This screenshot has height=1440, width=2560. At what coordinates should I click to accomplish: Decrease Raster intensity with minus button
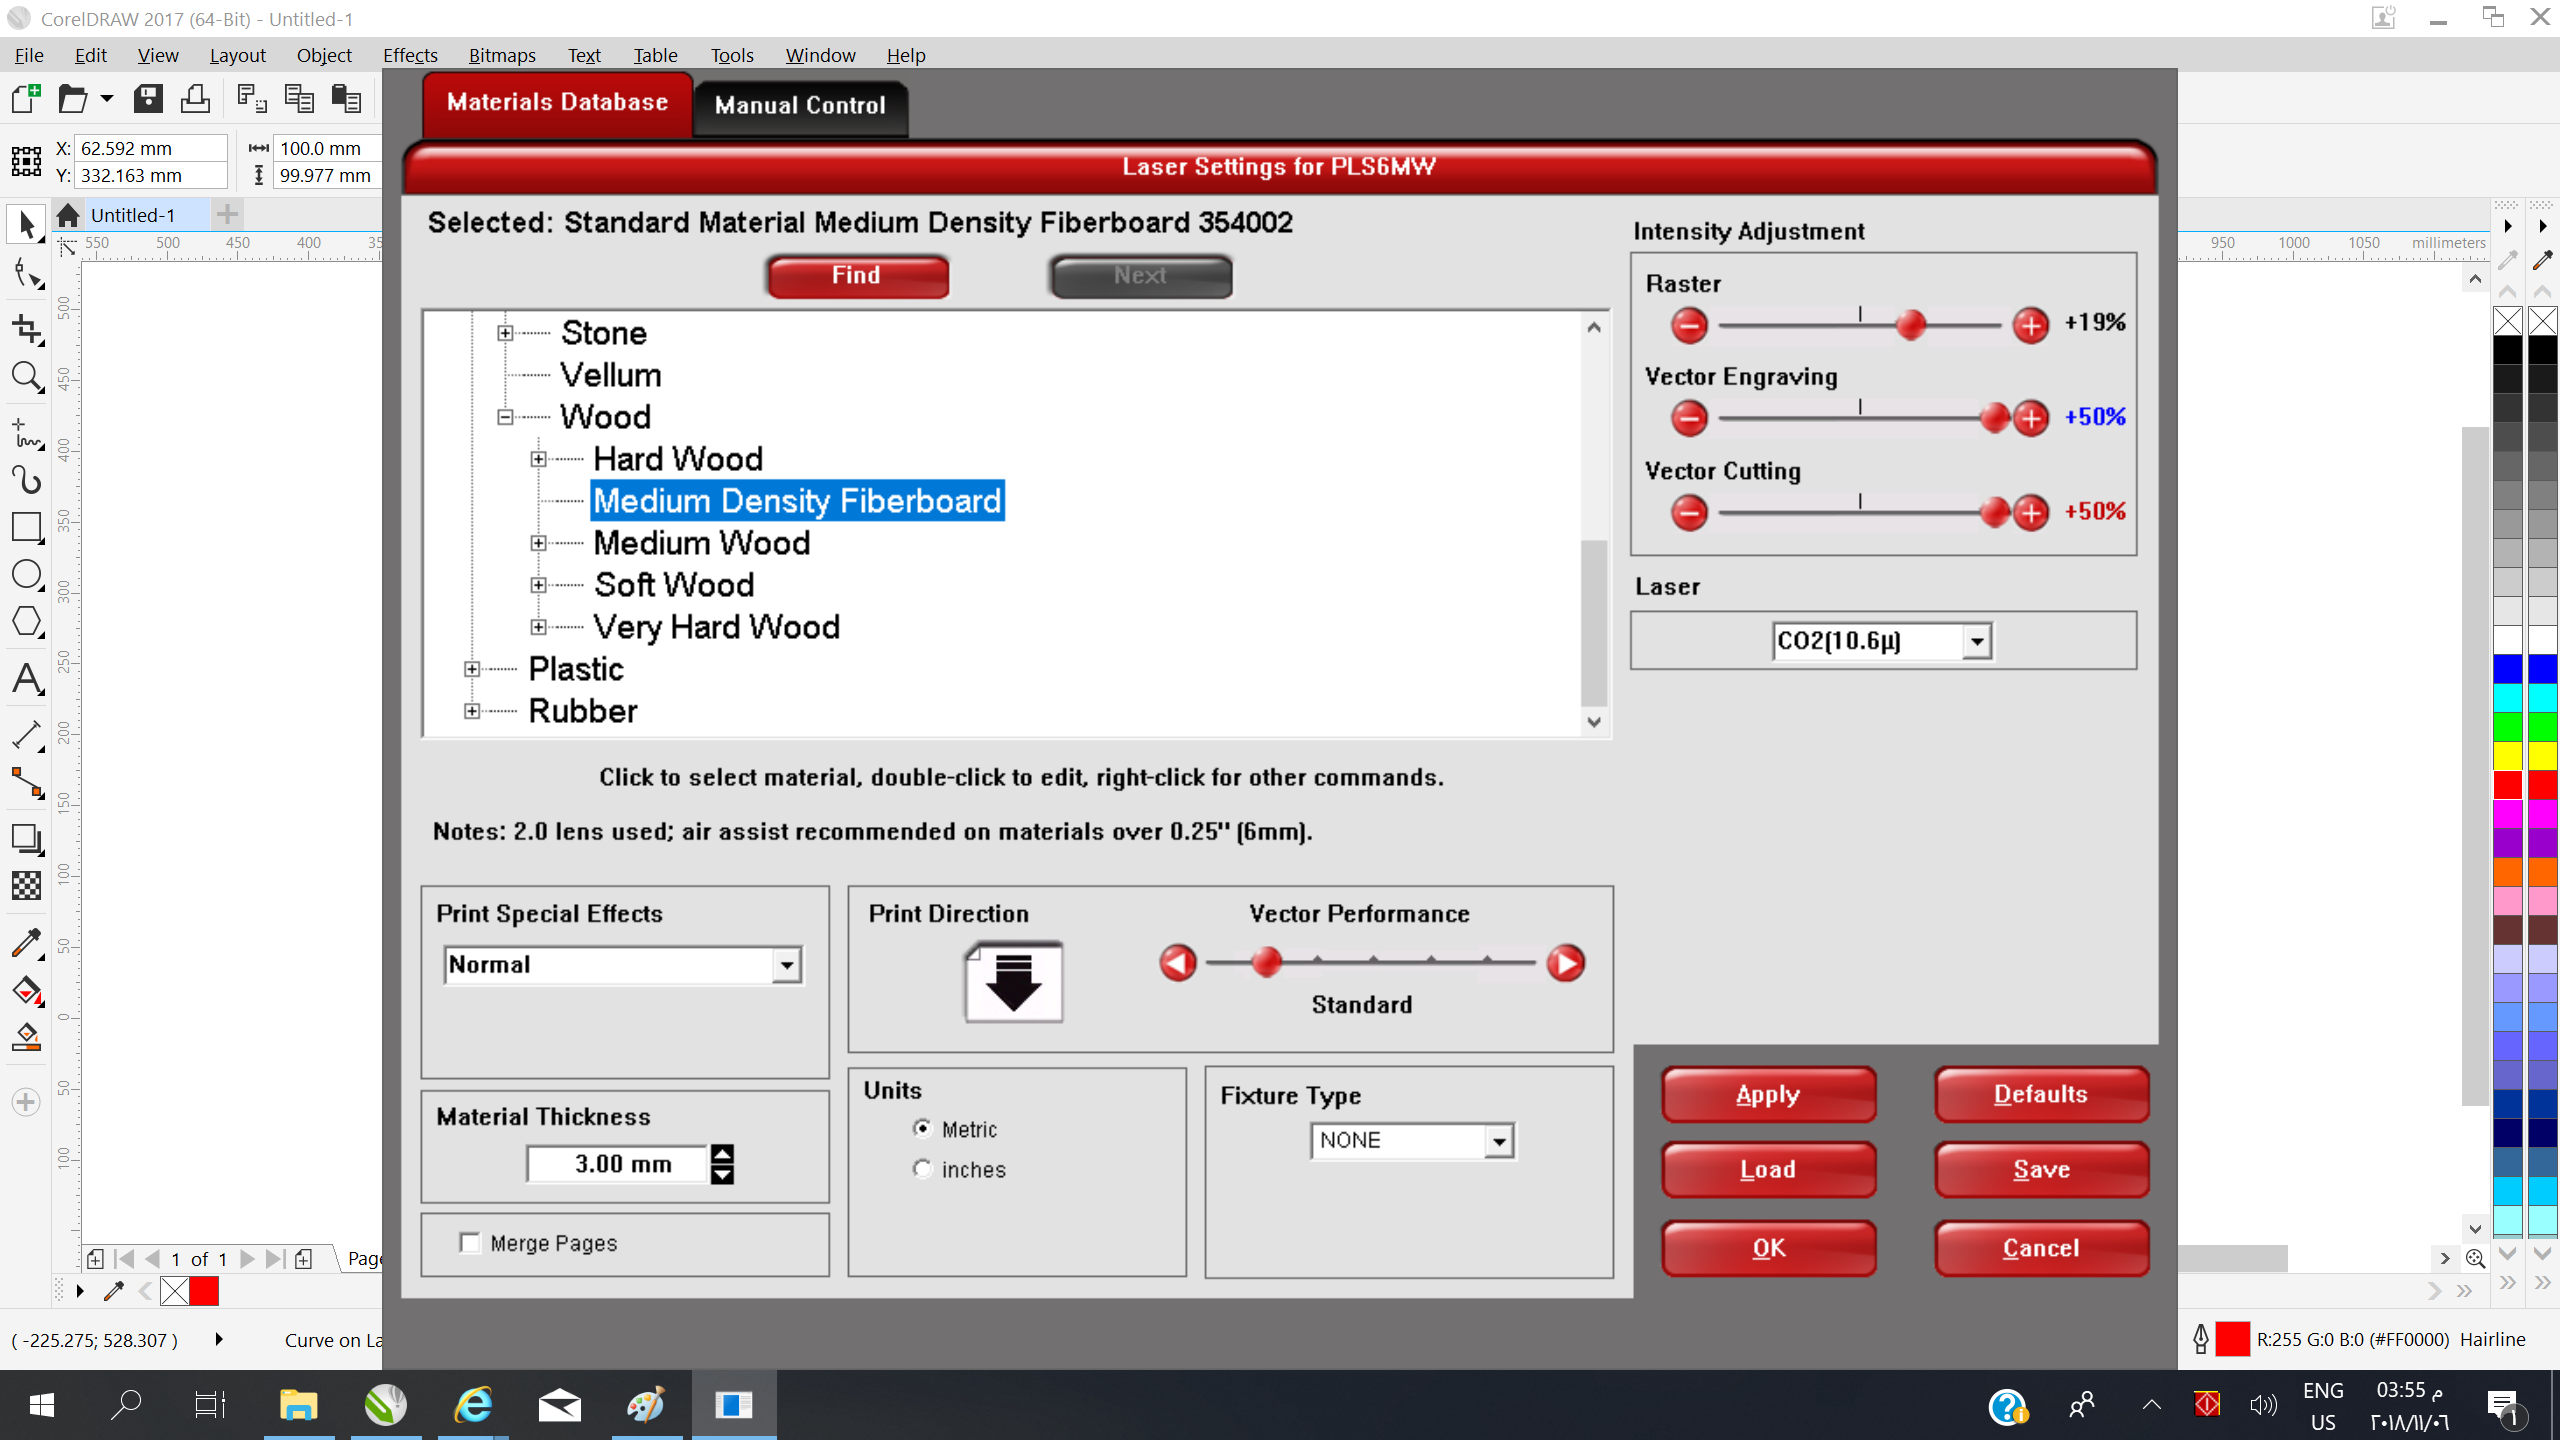click(1689, 325)
